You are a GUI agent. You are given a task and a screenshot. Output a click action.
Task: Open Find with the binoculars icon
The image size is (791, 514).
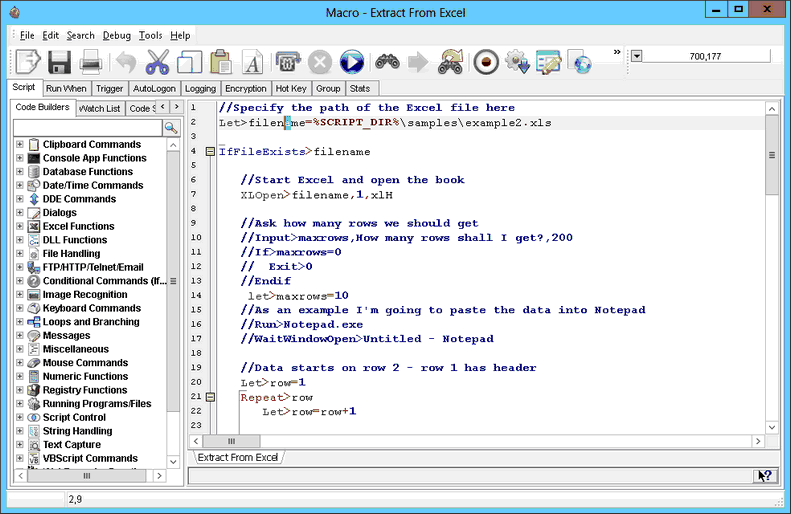[387, 63]
